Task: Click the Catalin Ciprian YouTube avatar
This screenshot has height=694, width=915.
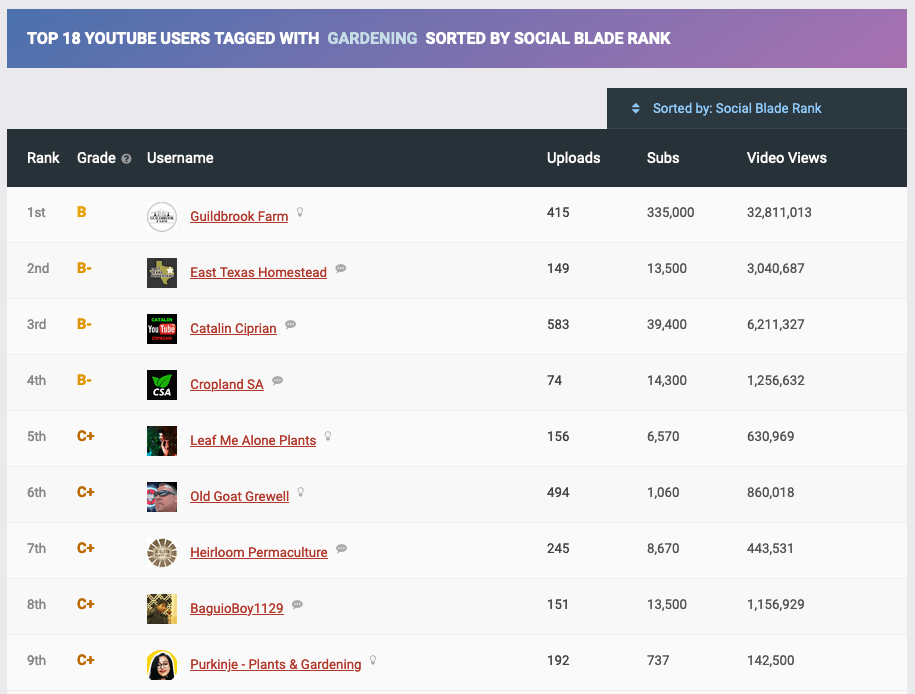Action: tap(162, 329)
